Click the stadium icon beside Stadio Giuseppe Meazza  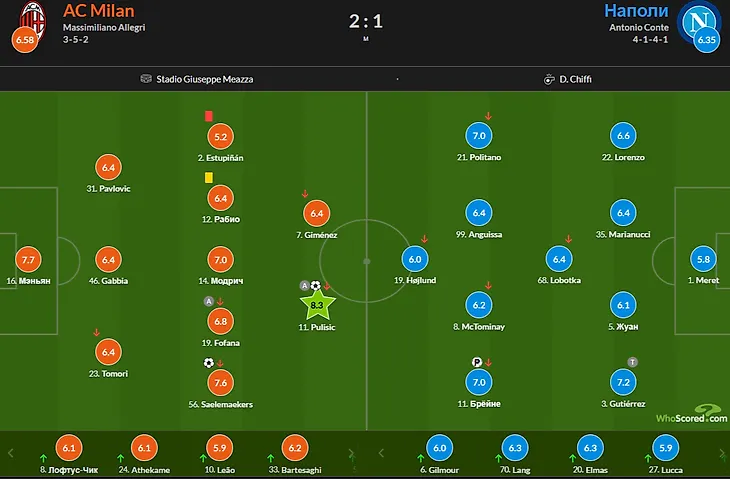pos(146,79)
